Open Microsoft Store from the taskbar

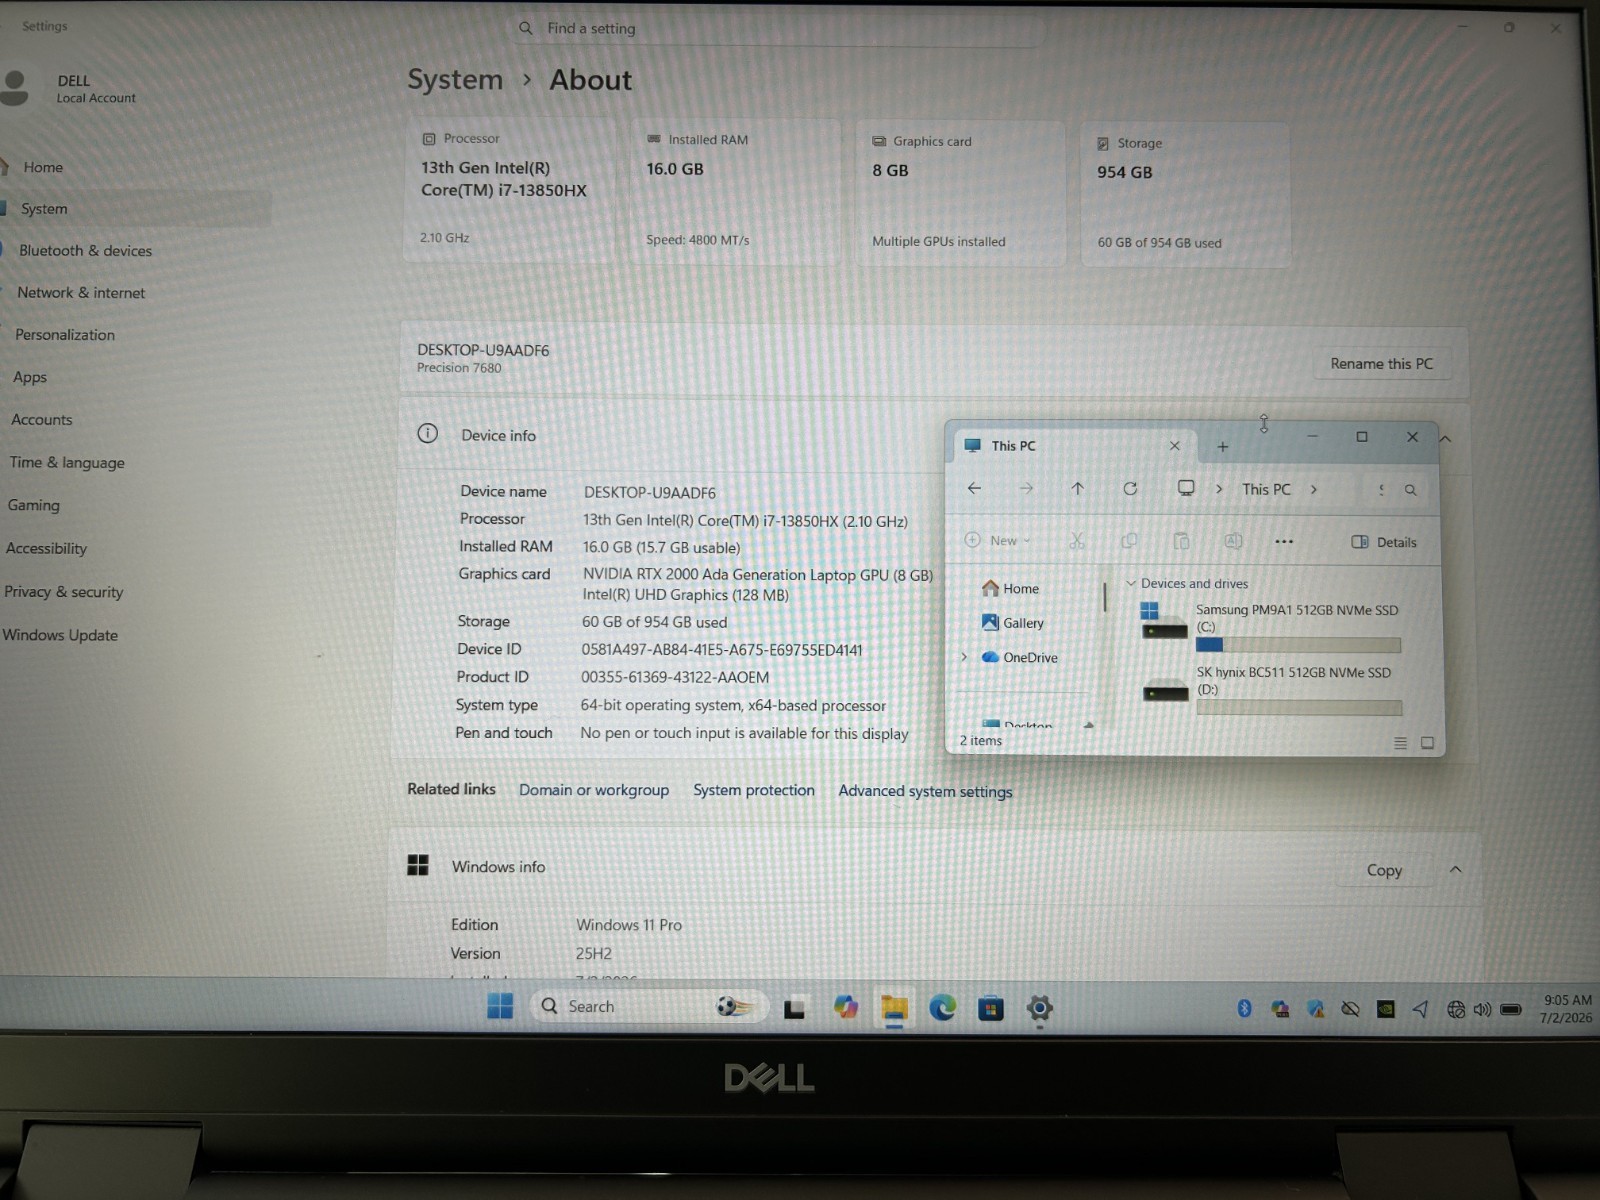tap(990, 1008)
